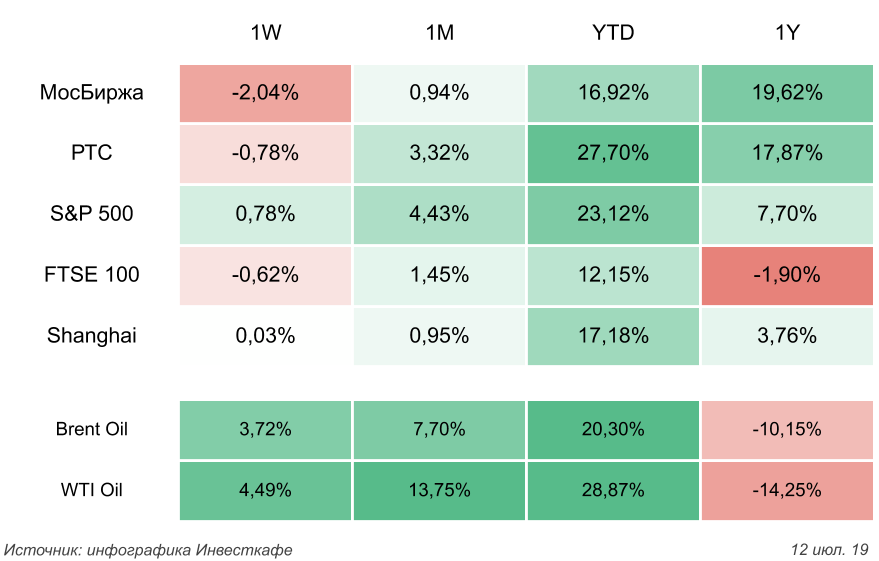The image size is (879, 561).
Task: Click the Shanghai row label
Action: point(92,335)
